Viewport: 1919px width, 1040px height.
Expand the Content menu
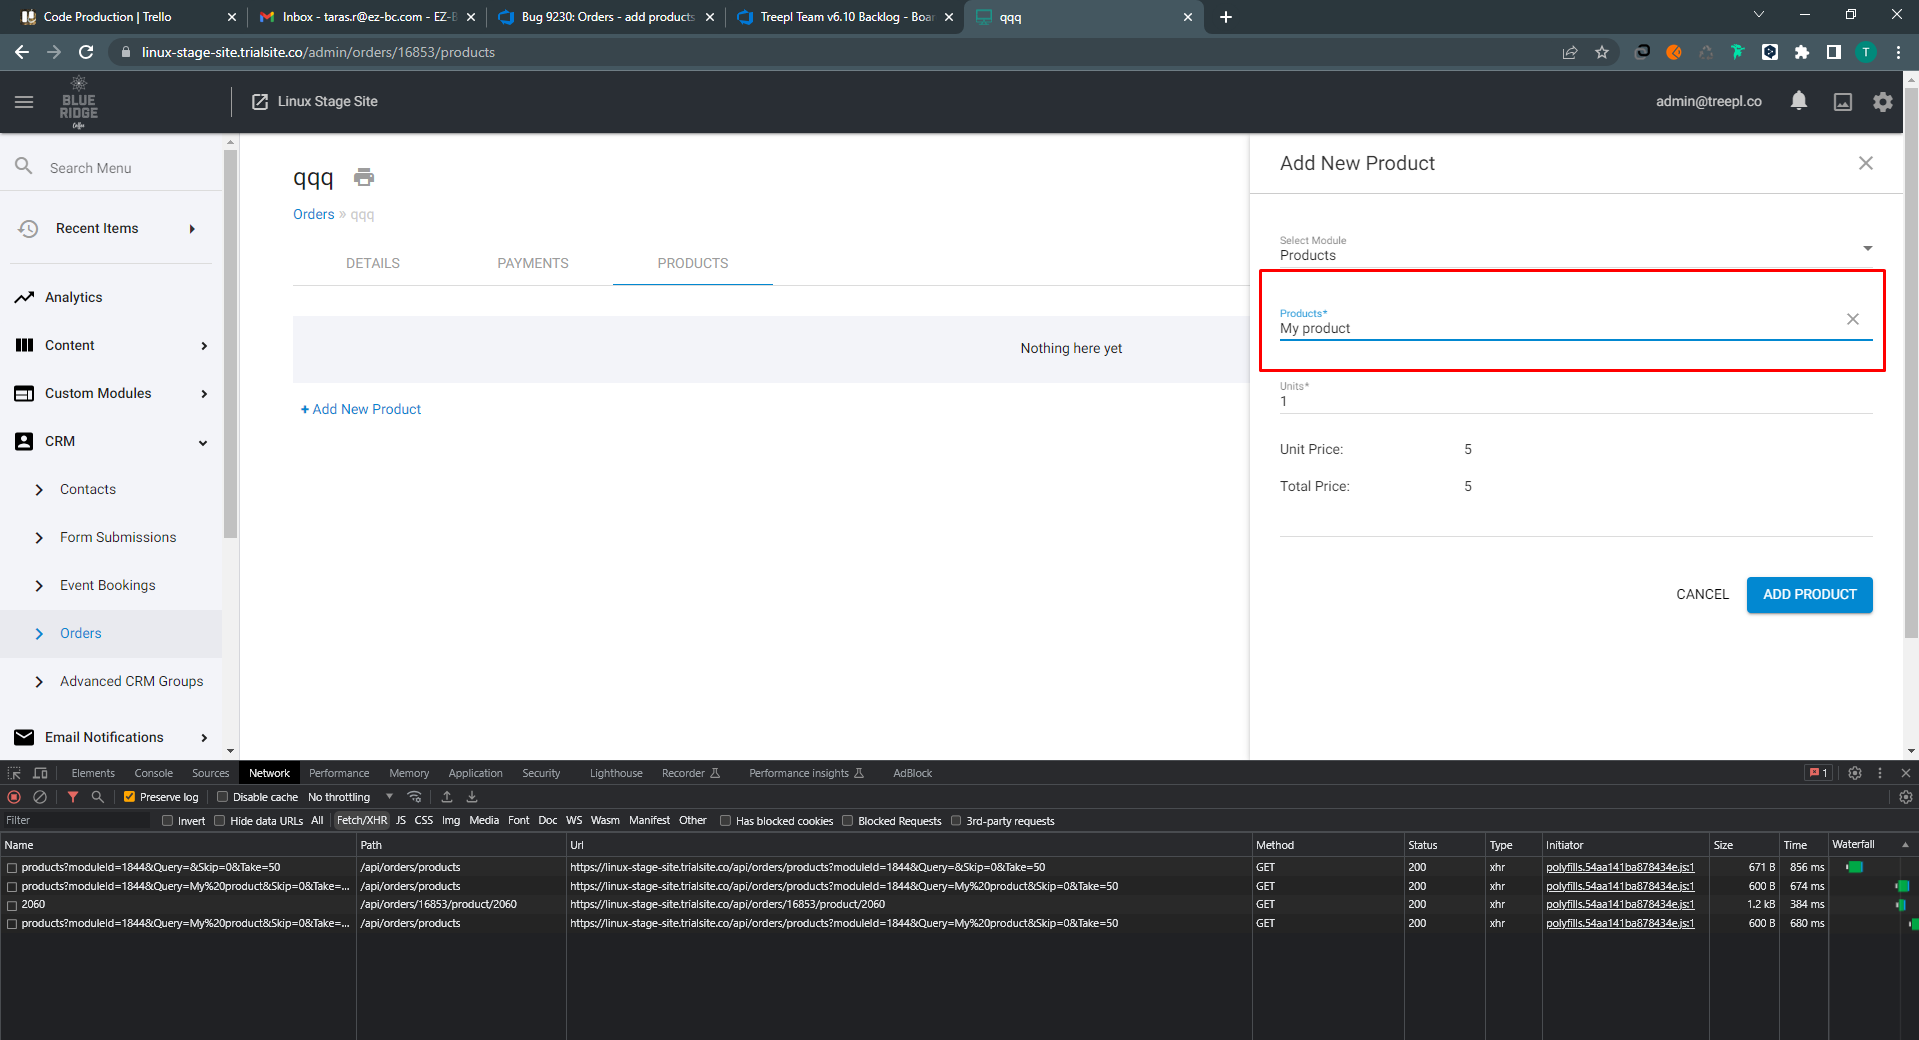click(x=204, y=346)
